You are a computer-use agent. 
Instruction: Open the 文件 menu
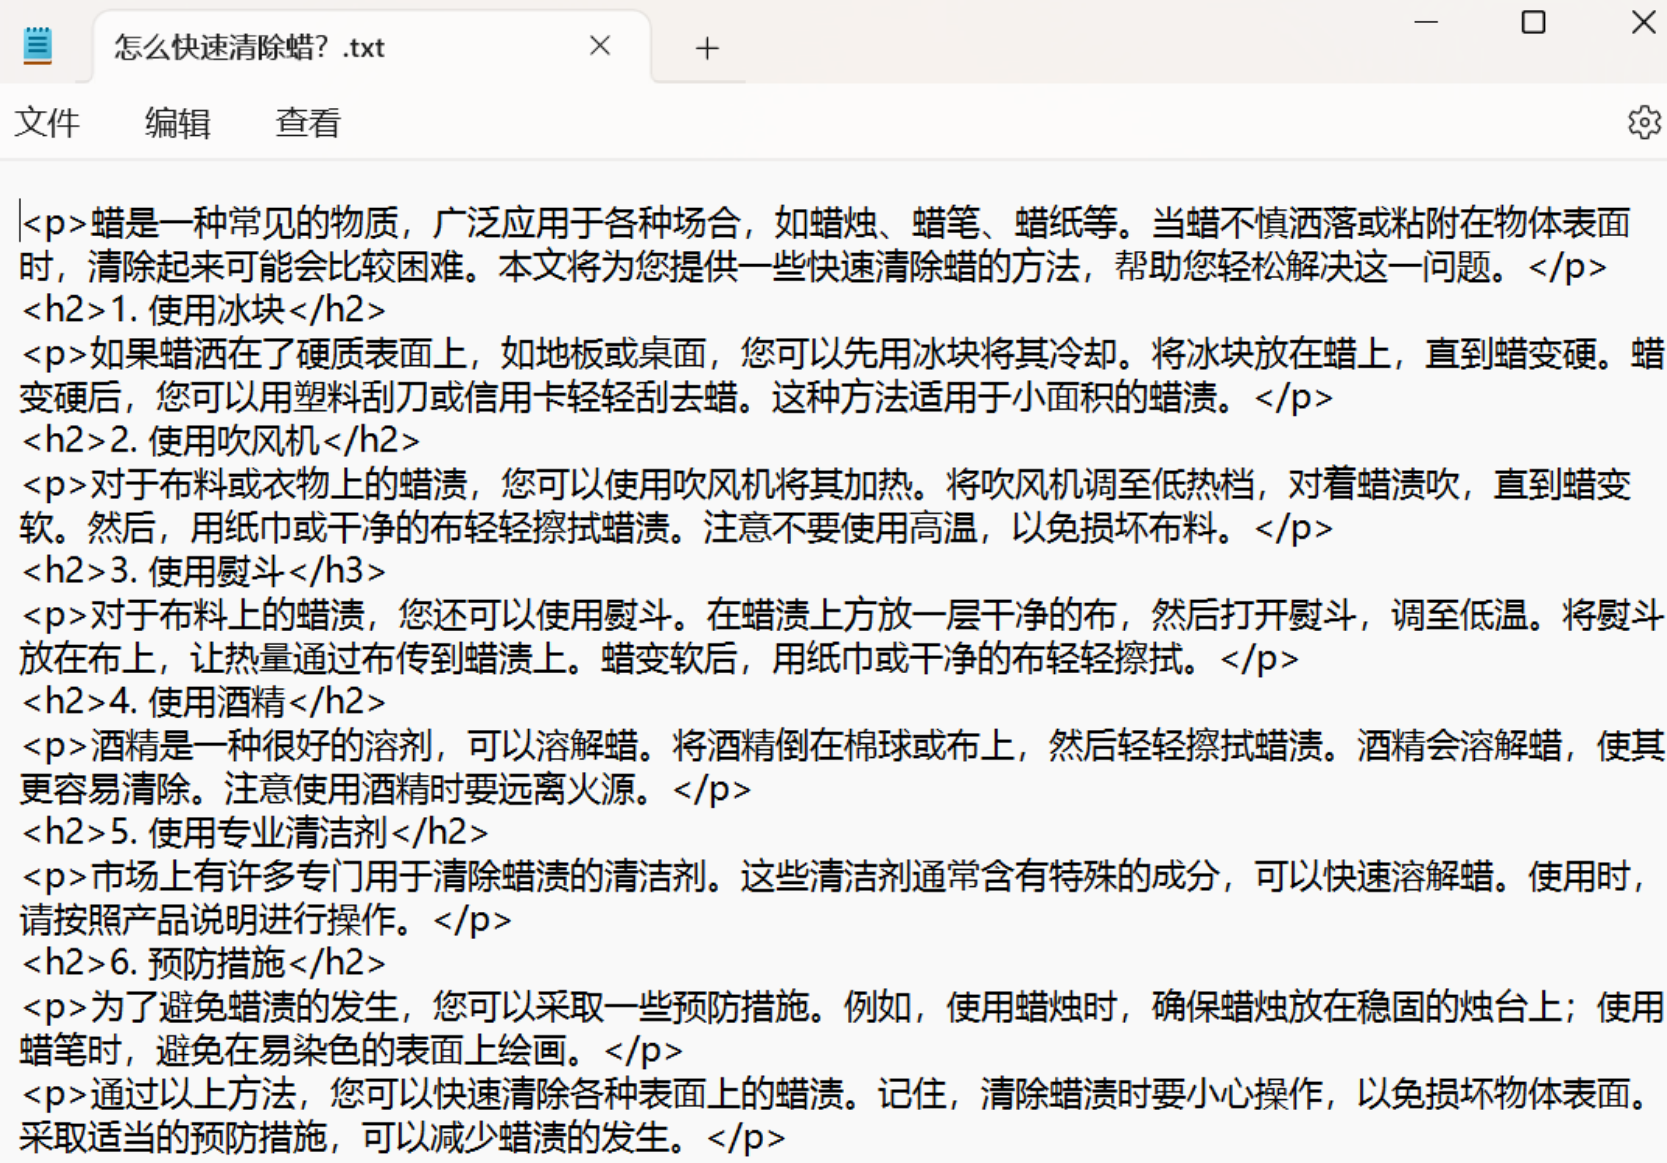(47, 123)
